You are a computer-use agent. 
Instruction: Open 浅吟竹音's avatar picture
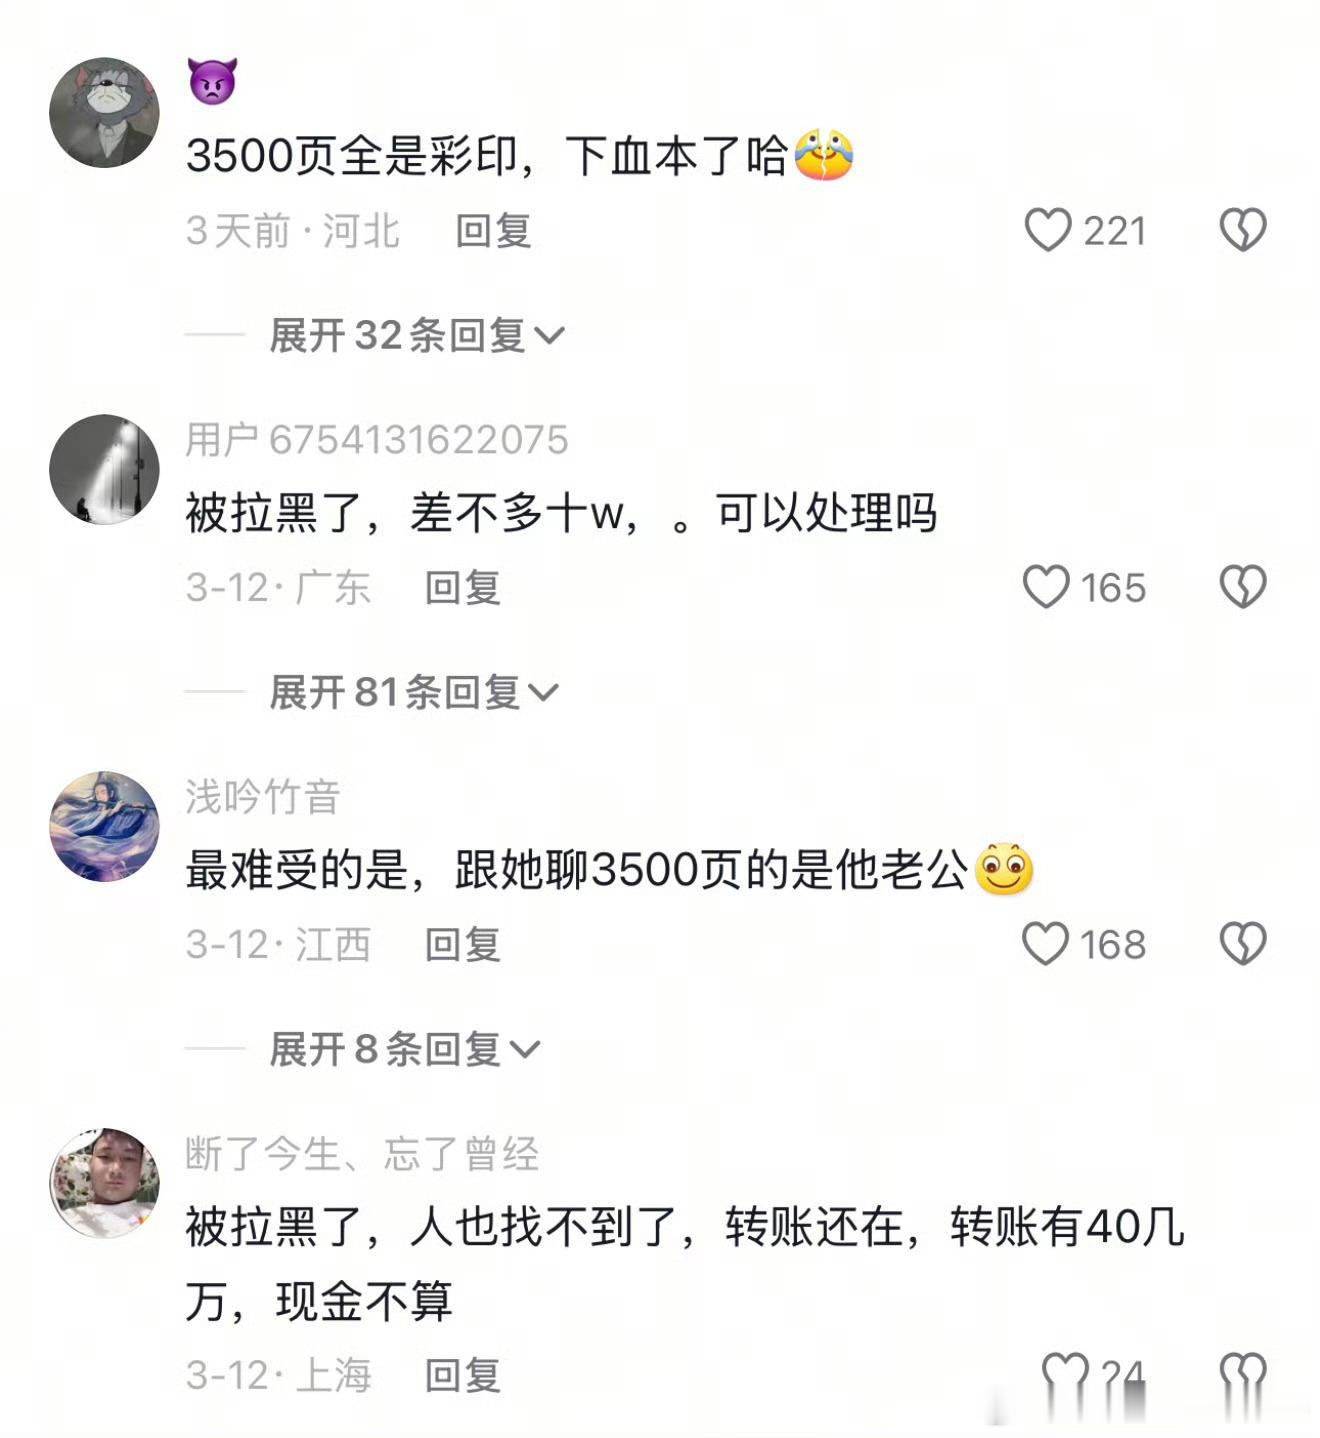coord(104,826)
